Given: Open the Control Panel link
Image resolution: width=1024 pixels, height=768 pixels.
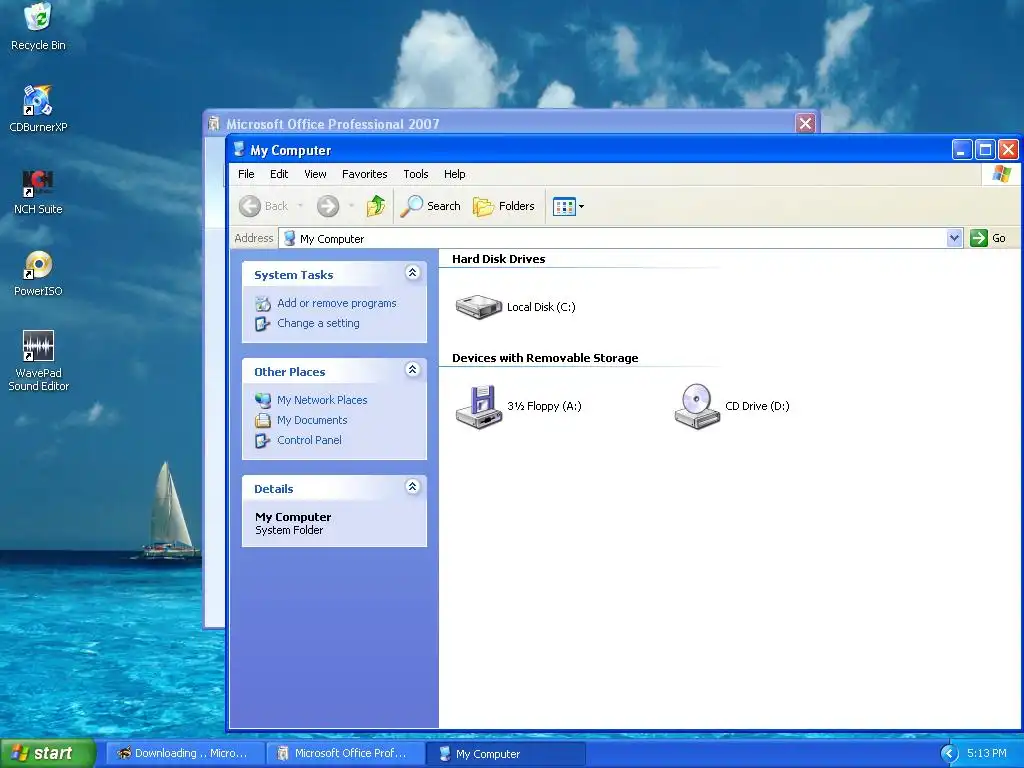Looking at the screenshot, I should (309, 440).
